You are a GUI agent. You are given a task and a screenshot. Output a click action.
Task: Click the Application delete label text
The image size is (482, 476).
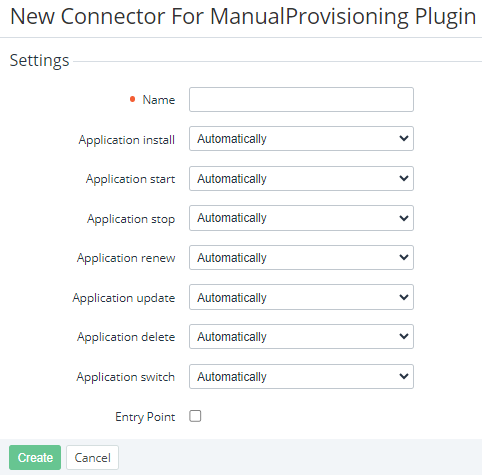(126, 337)
